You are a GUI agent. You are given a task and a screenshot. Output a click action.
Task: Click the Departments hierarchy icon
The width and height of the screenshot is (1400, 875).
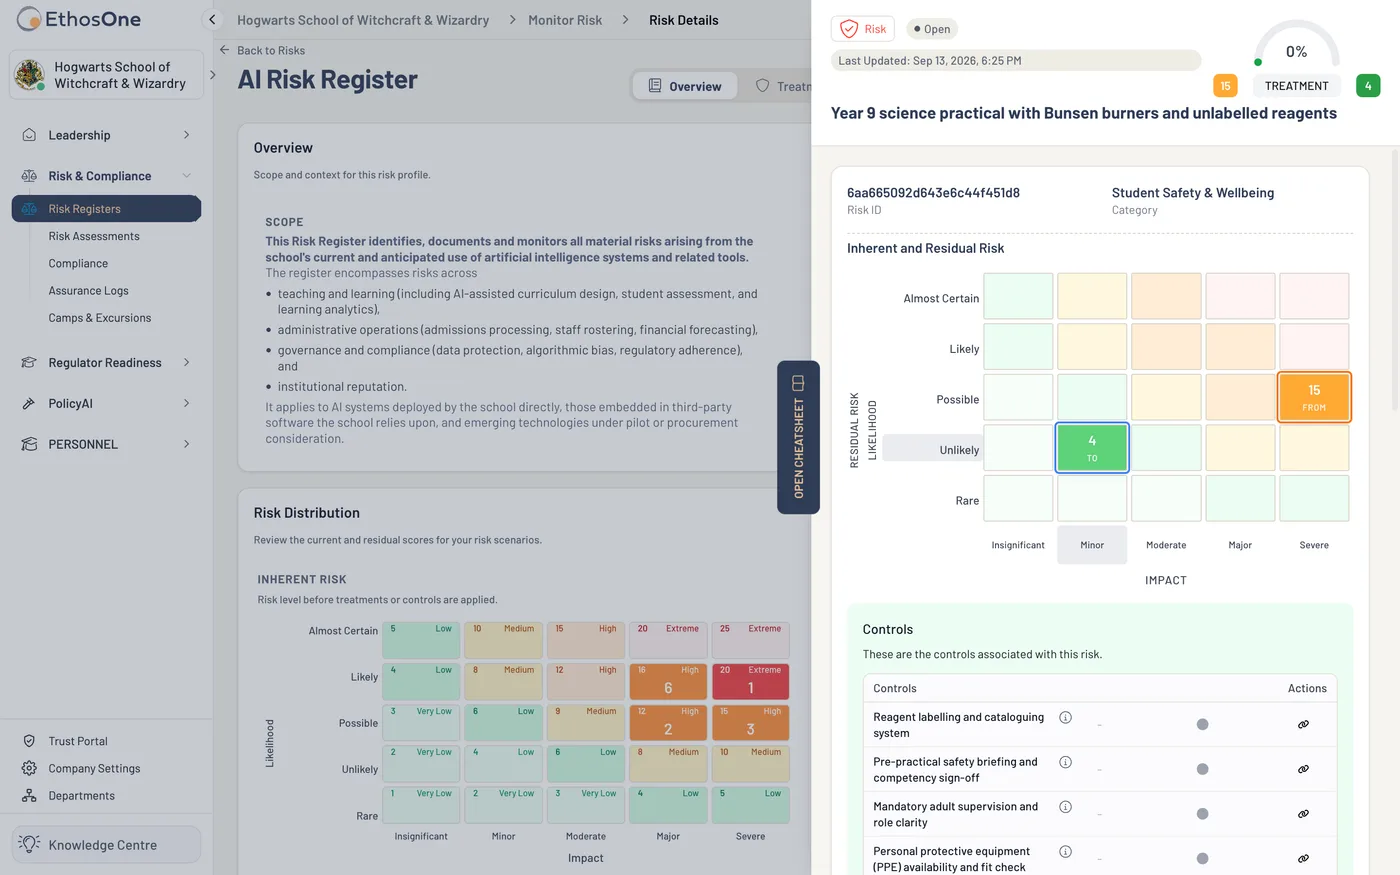point(29,796)
